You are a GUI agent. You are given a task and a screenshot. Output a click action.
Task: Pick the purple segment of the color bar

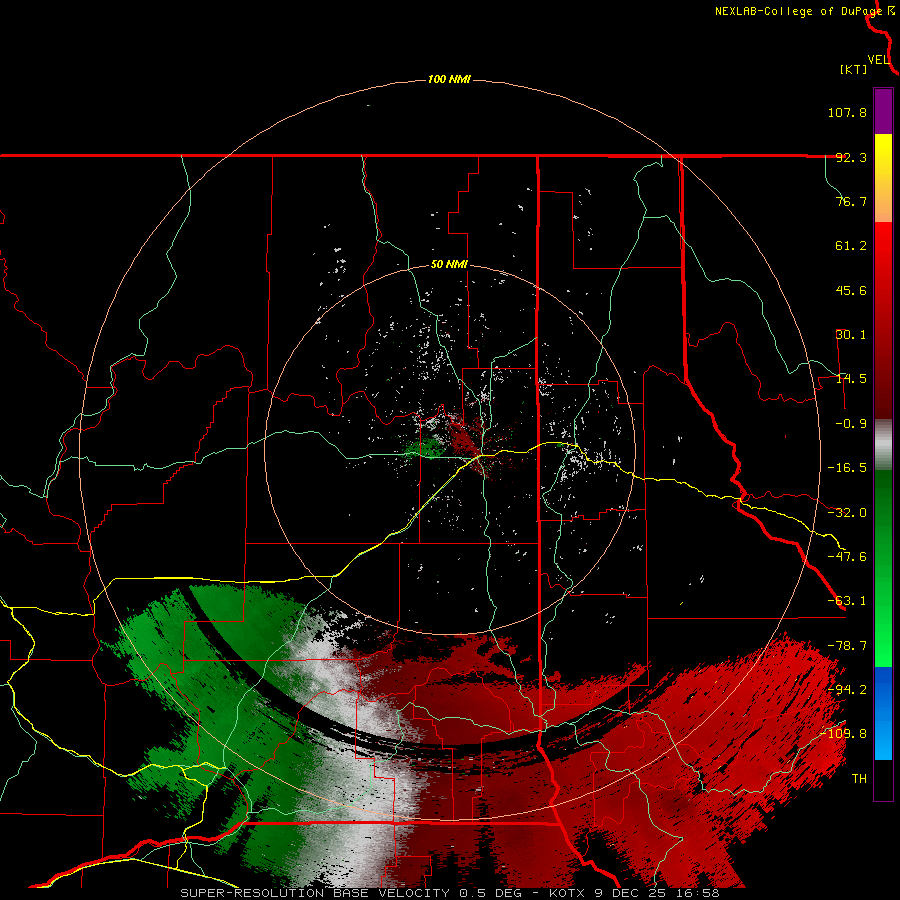[883, 111]
